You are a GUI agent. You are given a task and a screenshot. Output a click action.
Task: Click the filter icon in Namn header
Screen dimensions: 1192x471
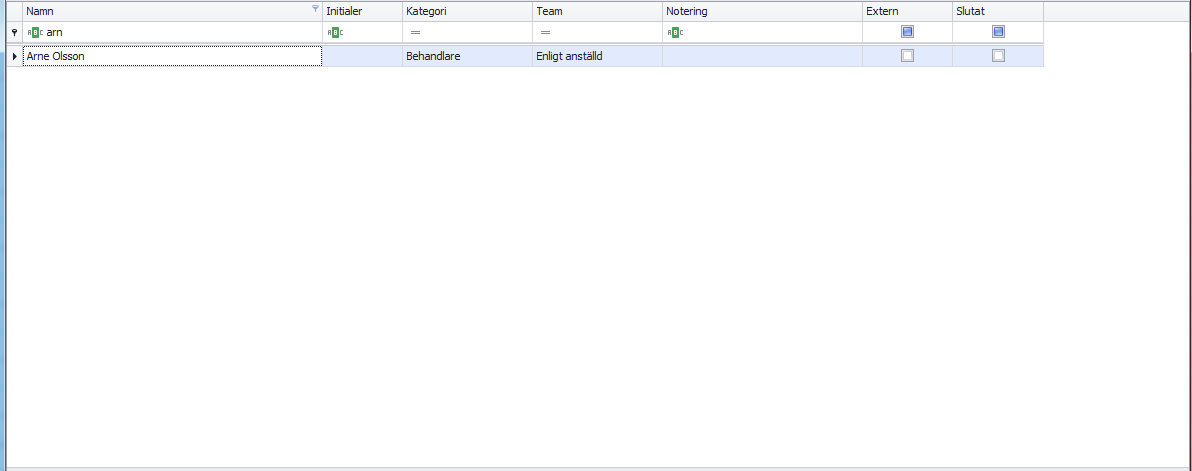(315, 9)
